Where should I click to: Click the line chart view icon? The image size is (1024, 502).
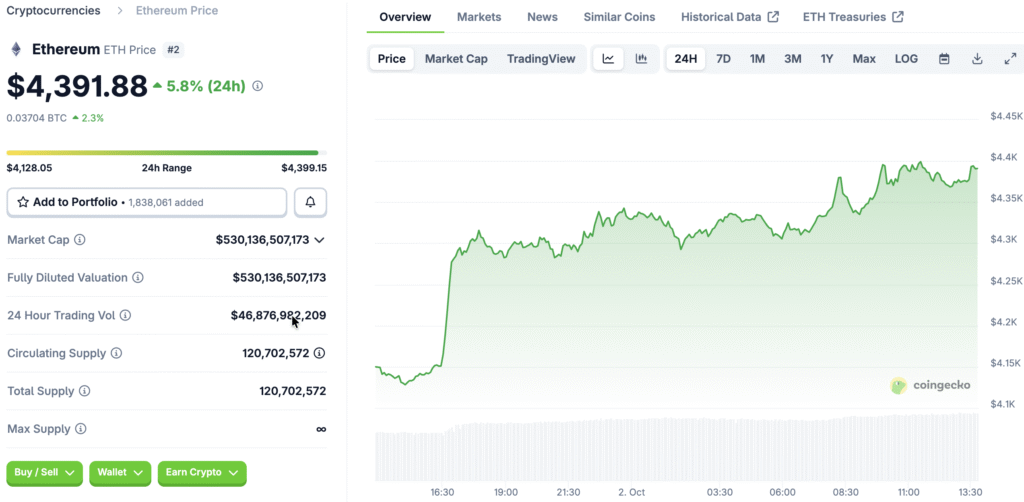coord(608,59)
